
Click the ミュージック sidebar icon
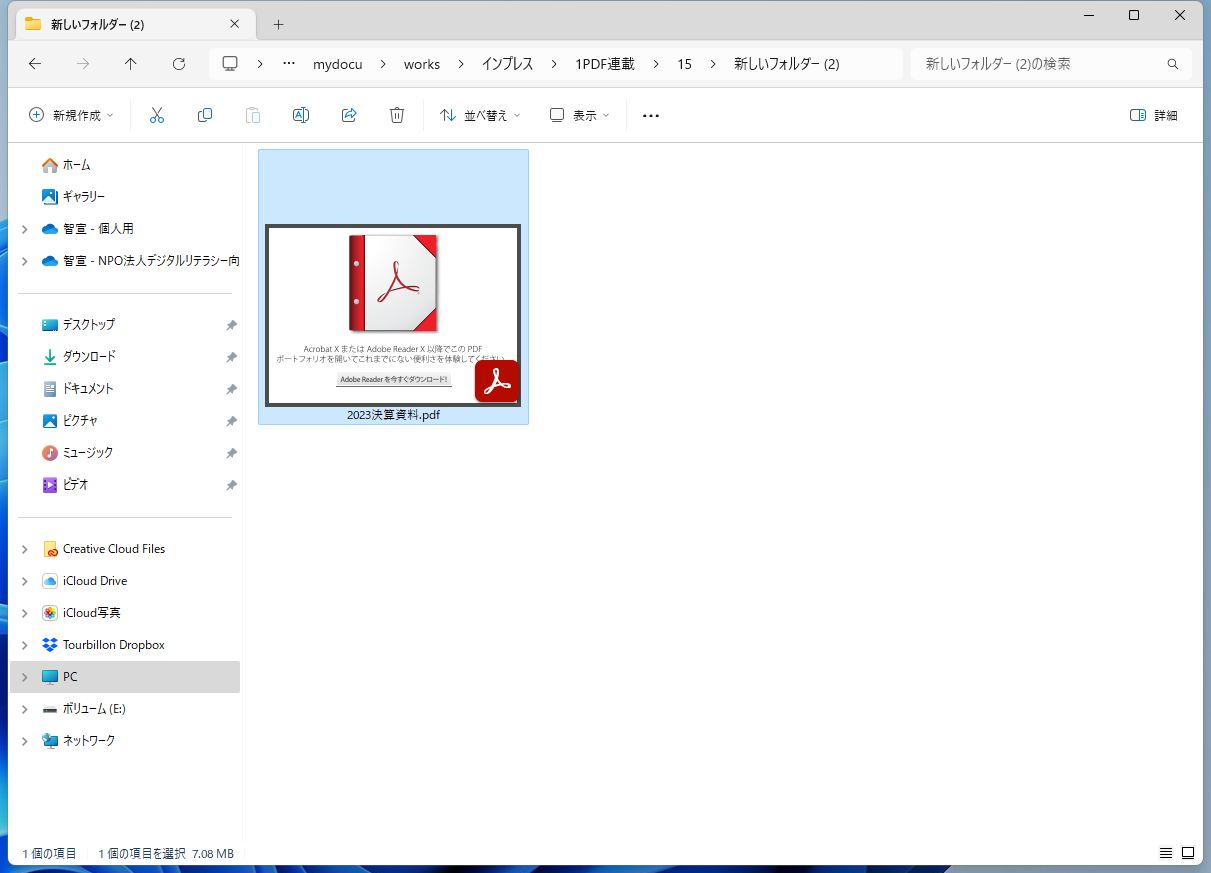pos(47,452)
